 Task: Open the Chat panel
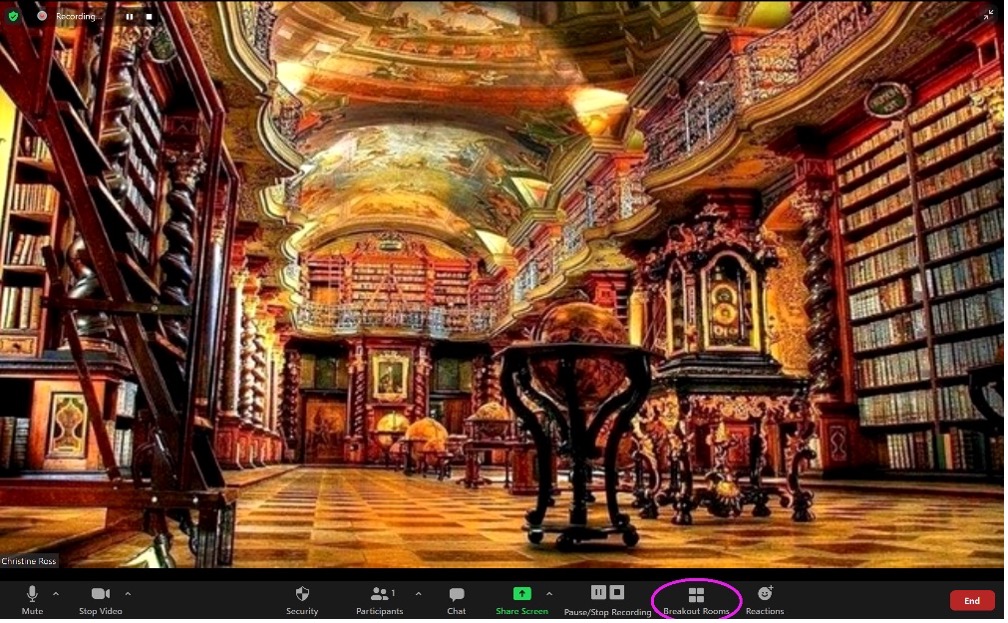click(456, 600)
